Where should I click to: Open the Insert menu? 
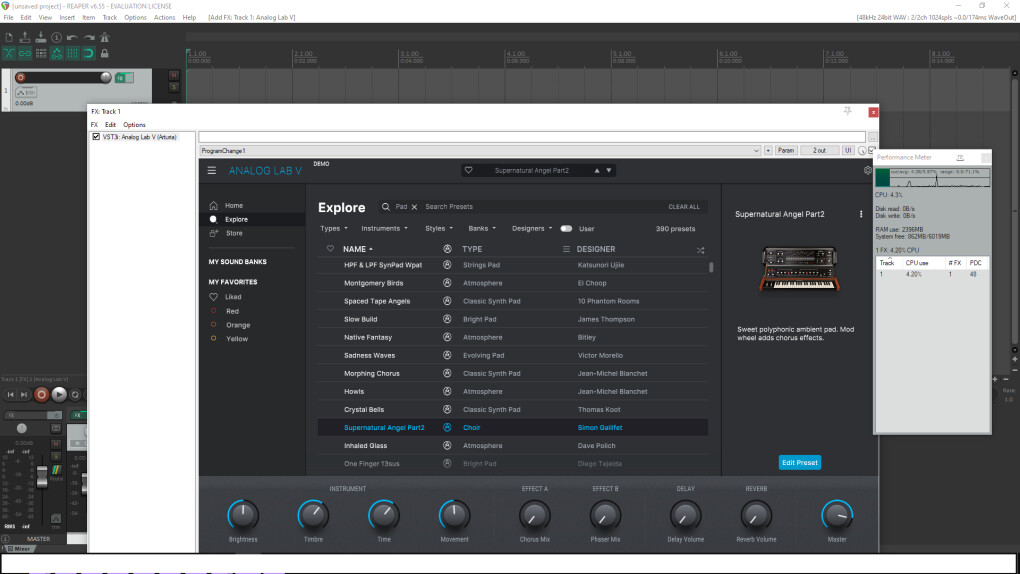point(67,18)
